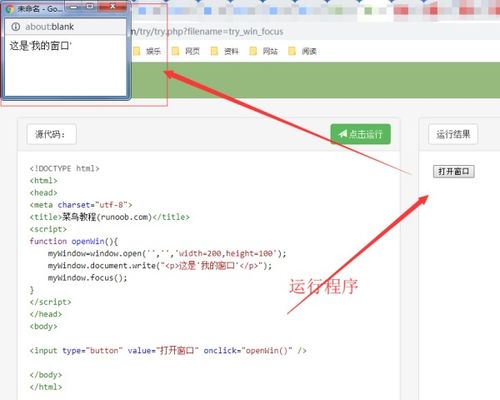The height and width of the screenshot is (400, 500).
Task: Click the title tag line 菜鸟教程(runoob.com)
Action: click(x=110, y=217)
